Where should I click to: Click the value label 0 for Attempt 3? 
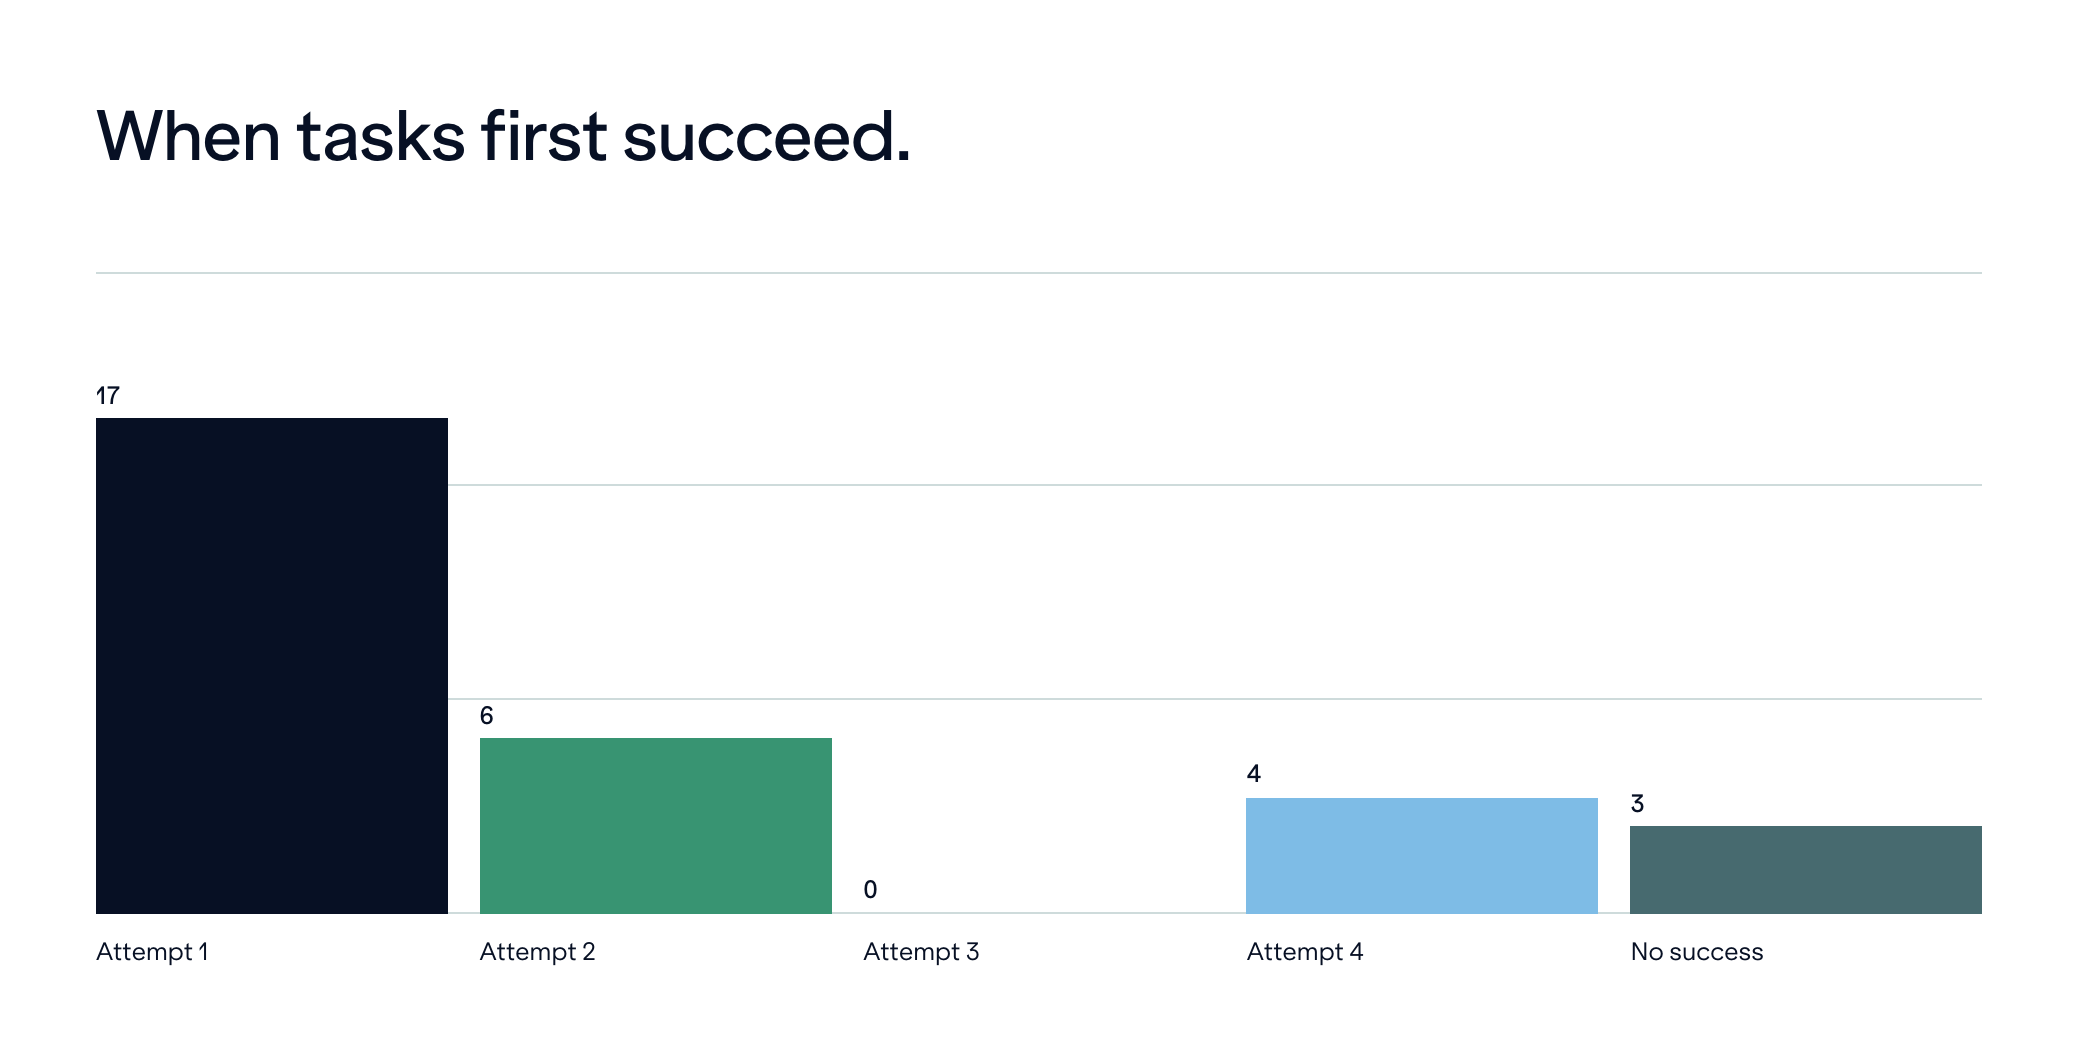870,890
